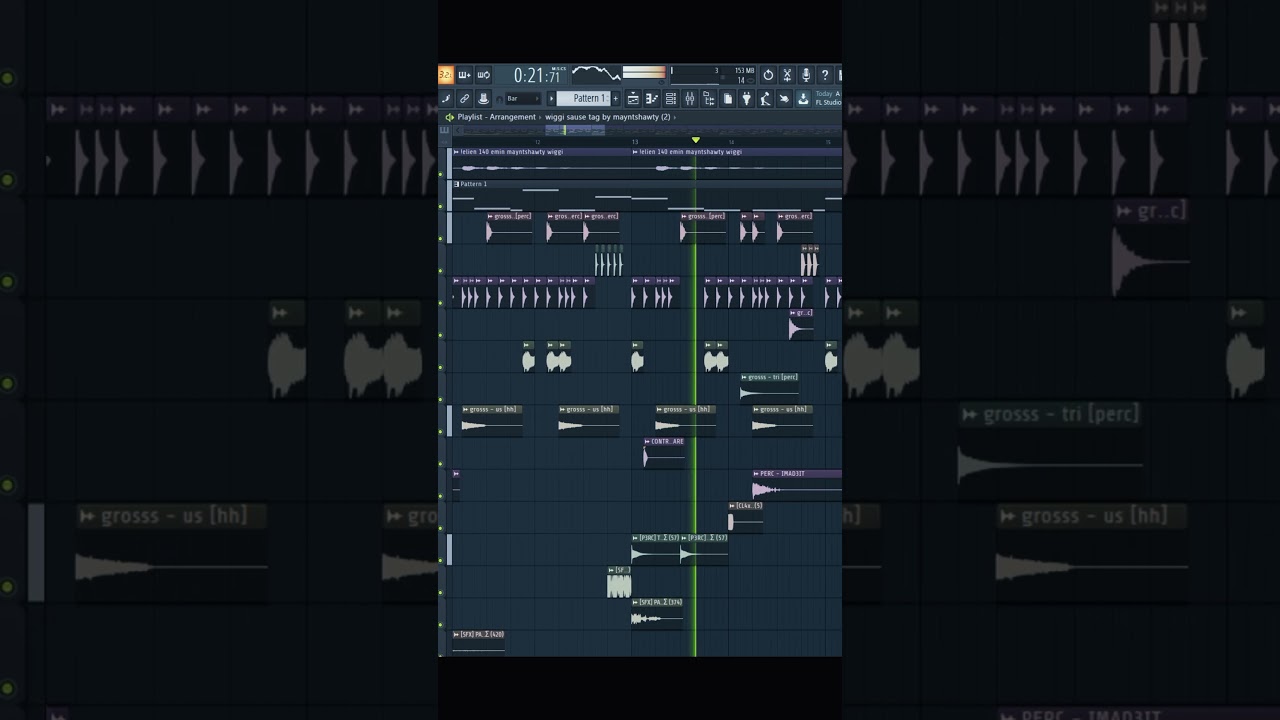Click the scroll-left arrow in playlist overview
This screenshot has width=1280, height=720.
click(x=458, y=130)
